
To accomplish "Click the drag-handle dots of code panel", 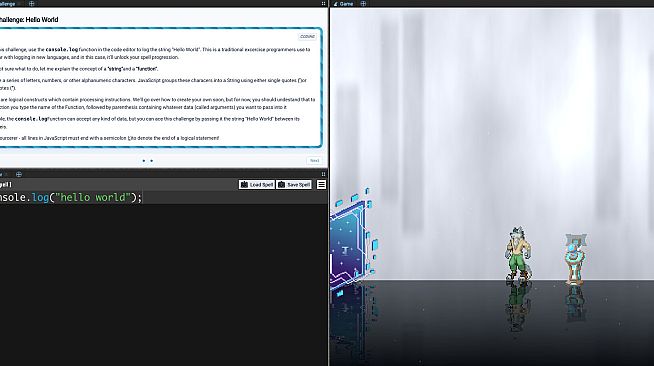I will [323, 174].
